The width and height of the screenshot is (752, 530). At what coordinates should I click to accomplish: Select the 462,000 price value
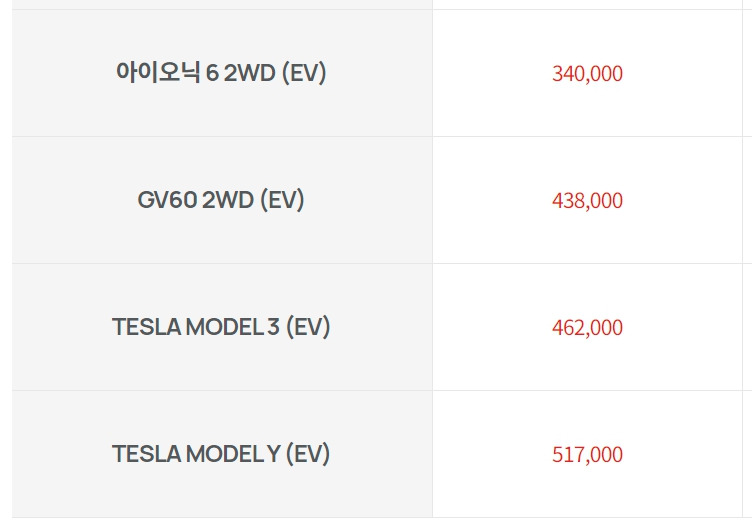(x=588, y=328)
